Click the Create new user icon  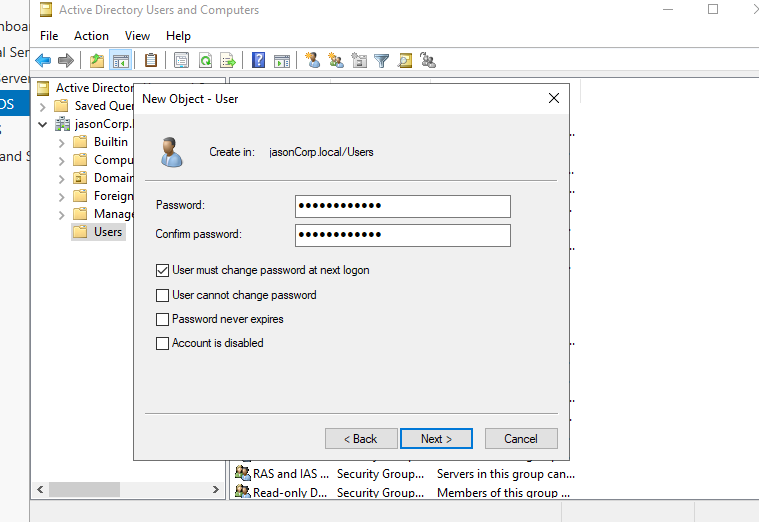tap(313, 60)
